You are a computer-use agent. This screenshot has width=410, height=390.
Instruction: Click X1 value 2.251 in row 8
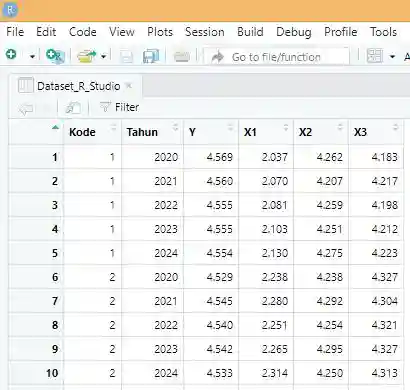pos(274,325)
